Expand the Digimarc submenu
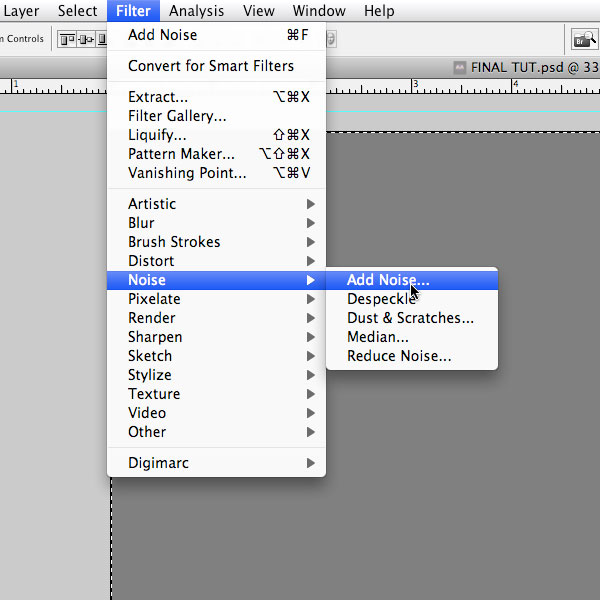 tap(217, 463)
